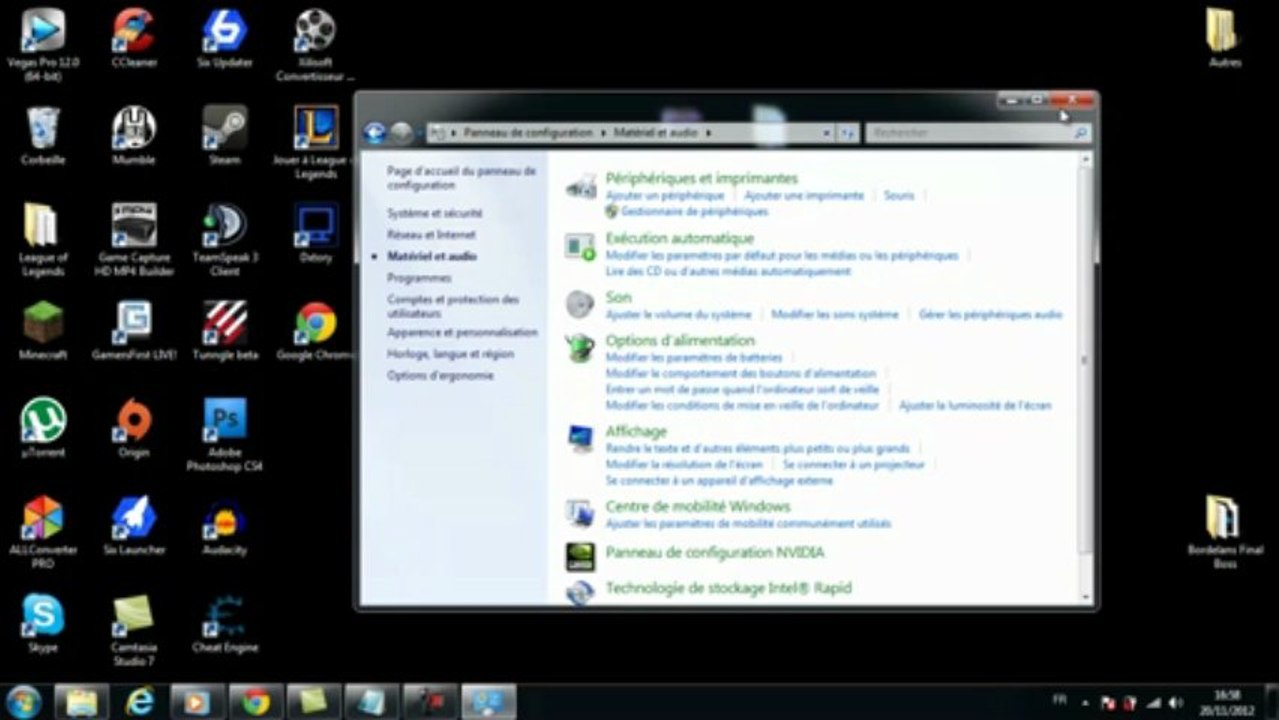Select the Corbeille recycle bin icon

[43, 135]
